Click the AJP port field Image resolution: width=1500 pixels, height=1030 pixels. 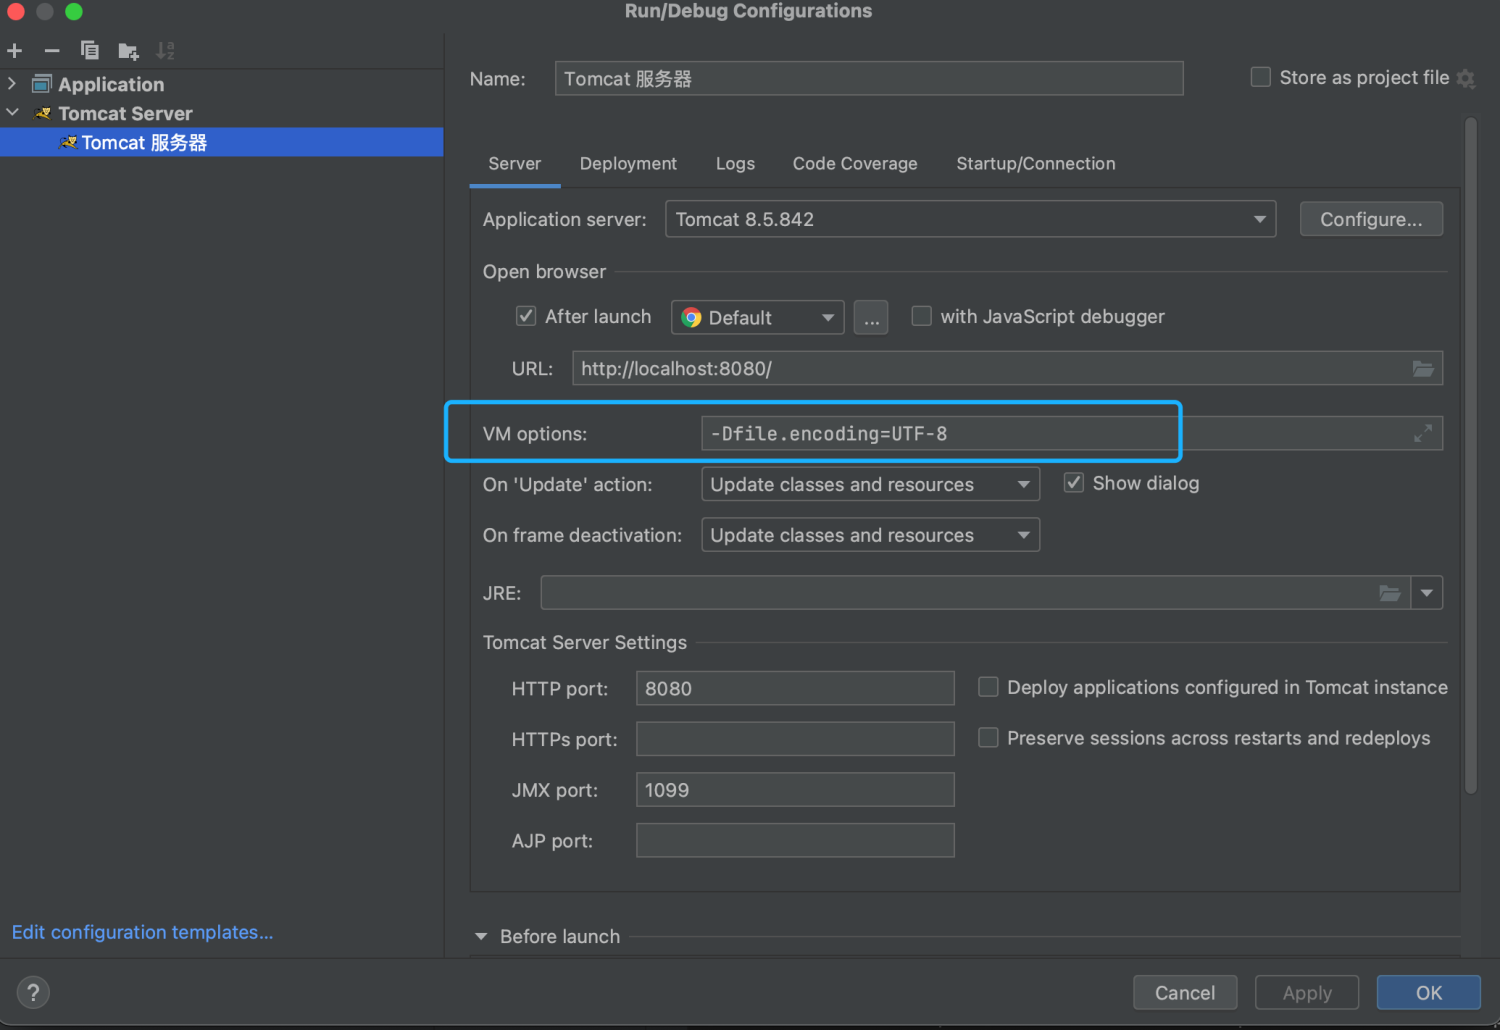(795, 841)
